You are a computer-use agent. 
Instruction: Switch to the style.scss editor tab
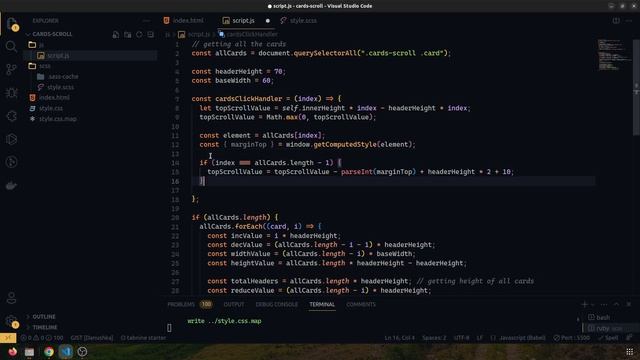[x=299, y=20]
